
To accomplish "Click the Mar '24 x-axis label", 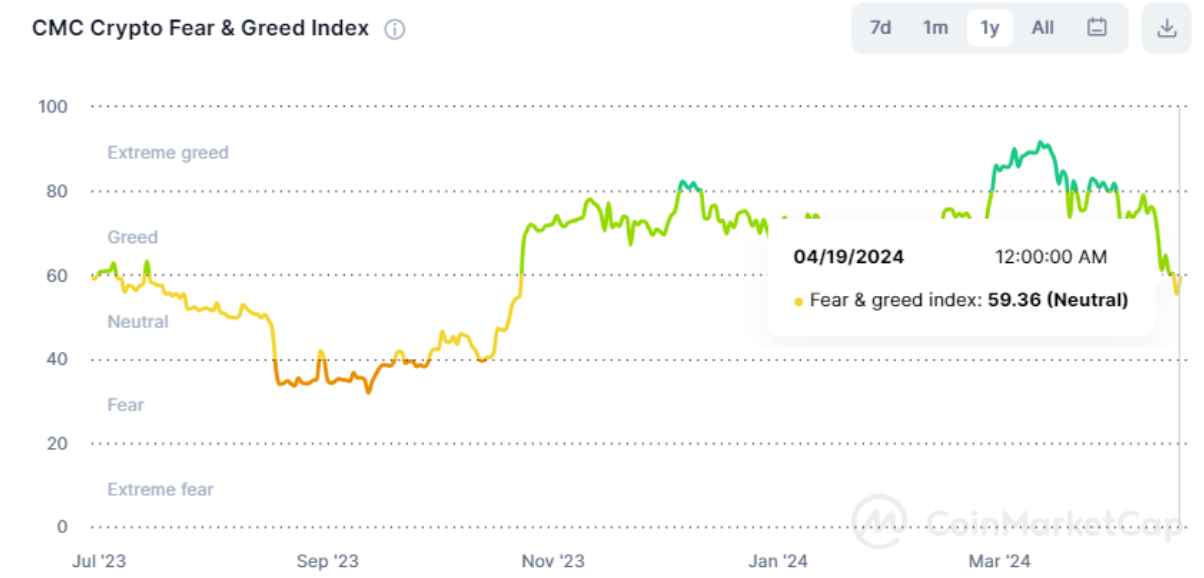I will [1000, 560].
